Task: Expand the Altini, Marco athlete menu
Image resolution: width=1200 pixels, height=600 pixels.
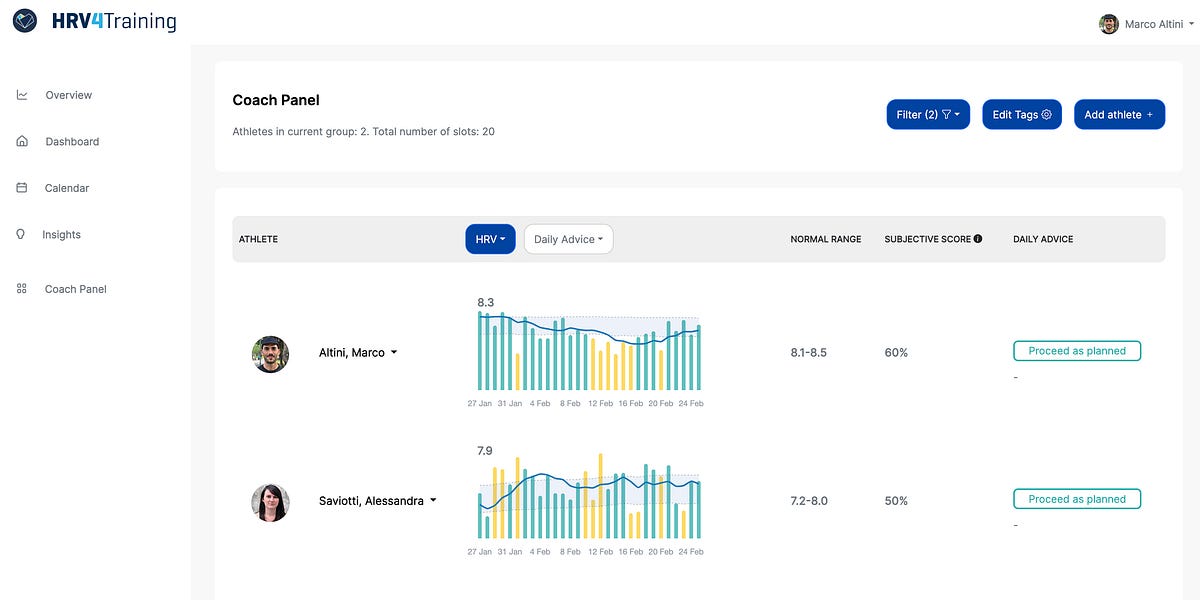Action: click(x=358, y=353)
